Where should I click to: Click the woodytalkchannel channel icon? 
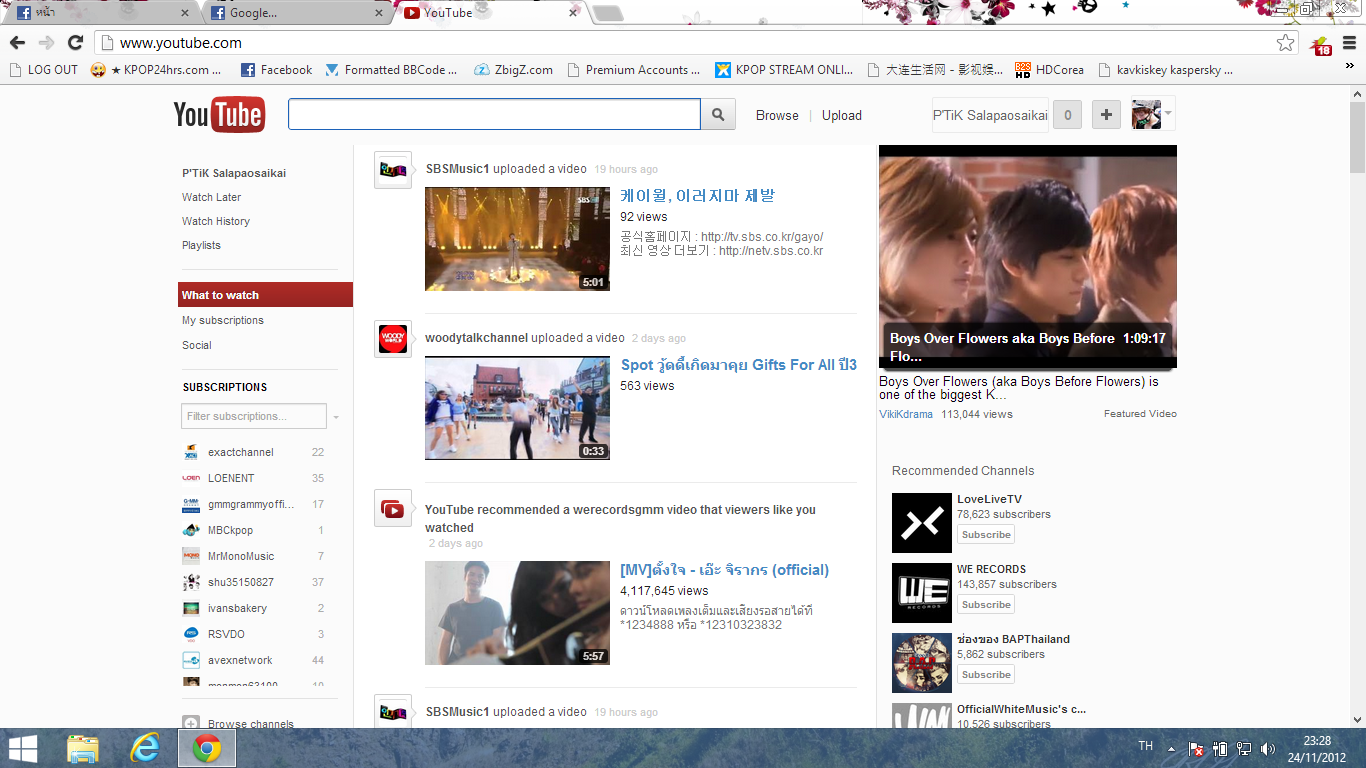[x=393, y=339]
